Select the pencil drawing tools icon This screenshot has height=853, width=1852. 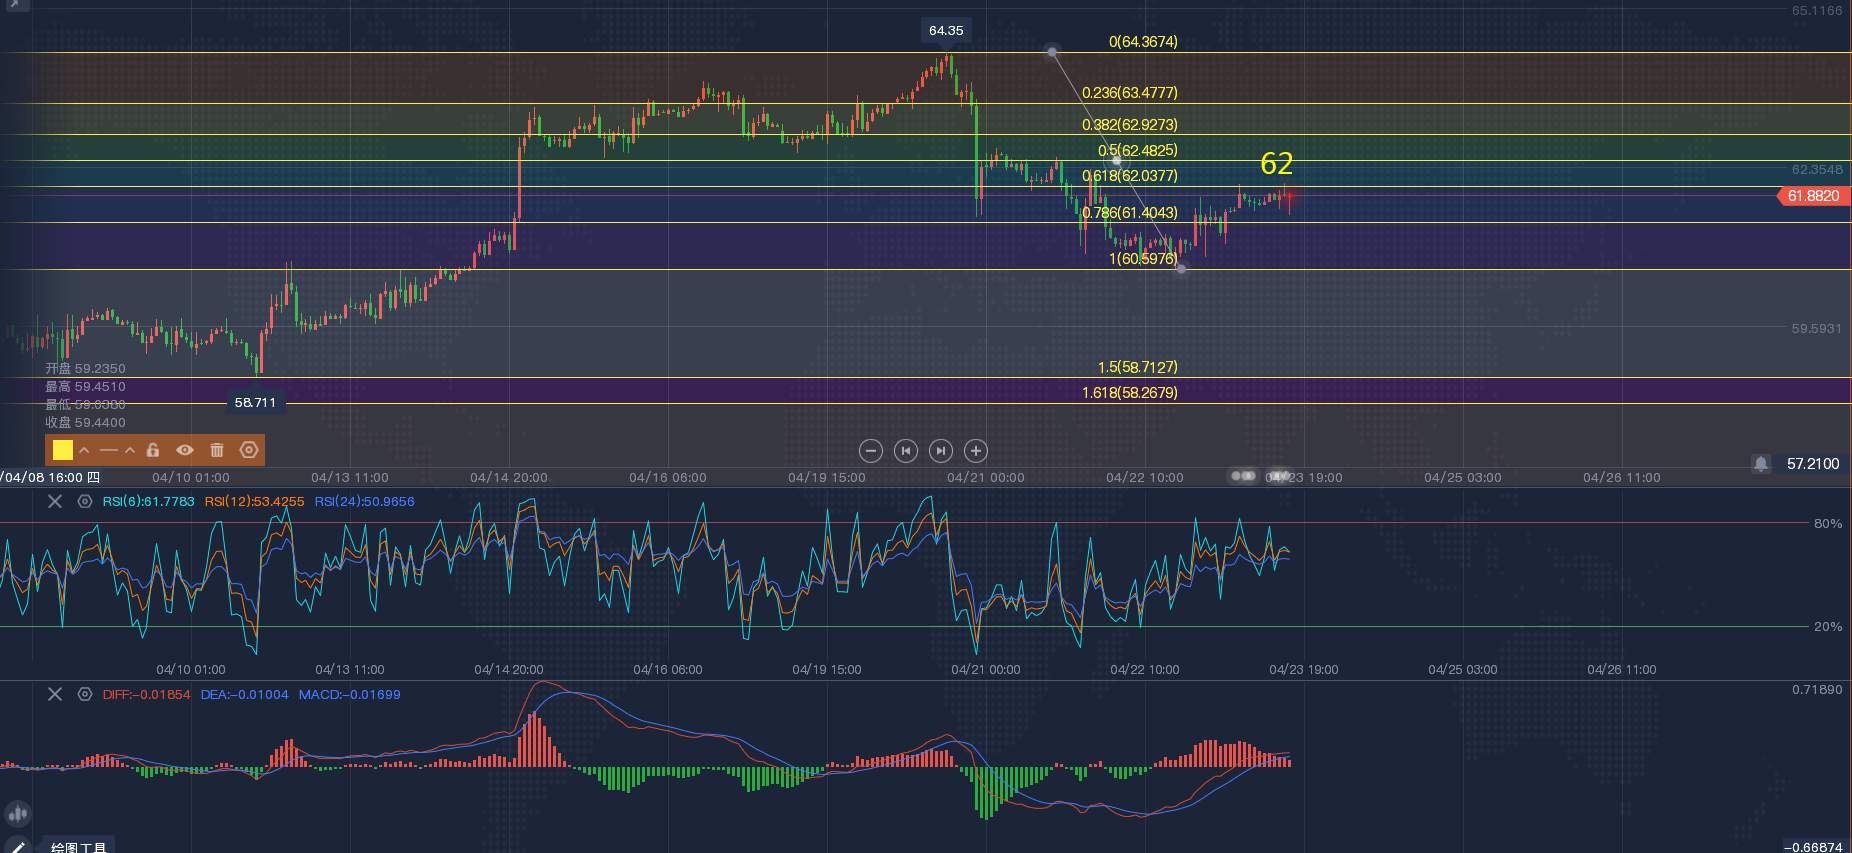17,845
